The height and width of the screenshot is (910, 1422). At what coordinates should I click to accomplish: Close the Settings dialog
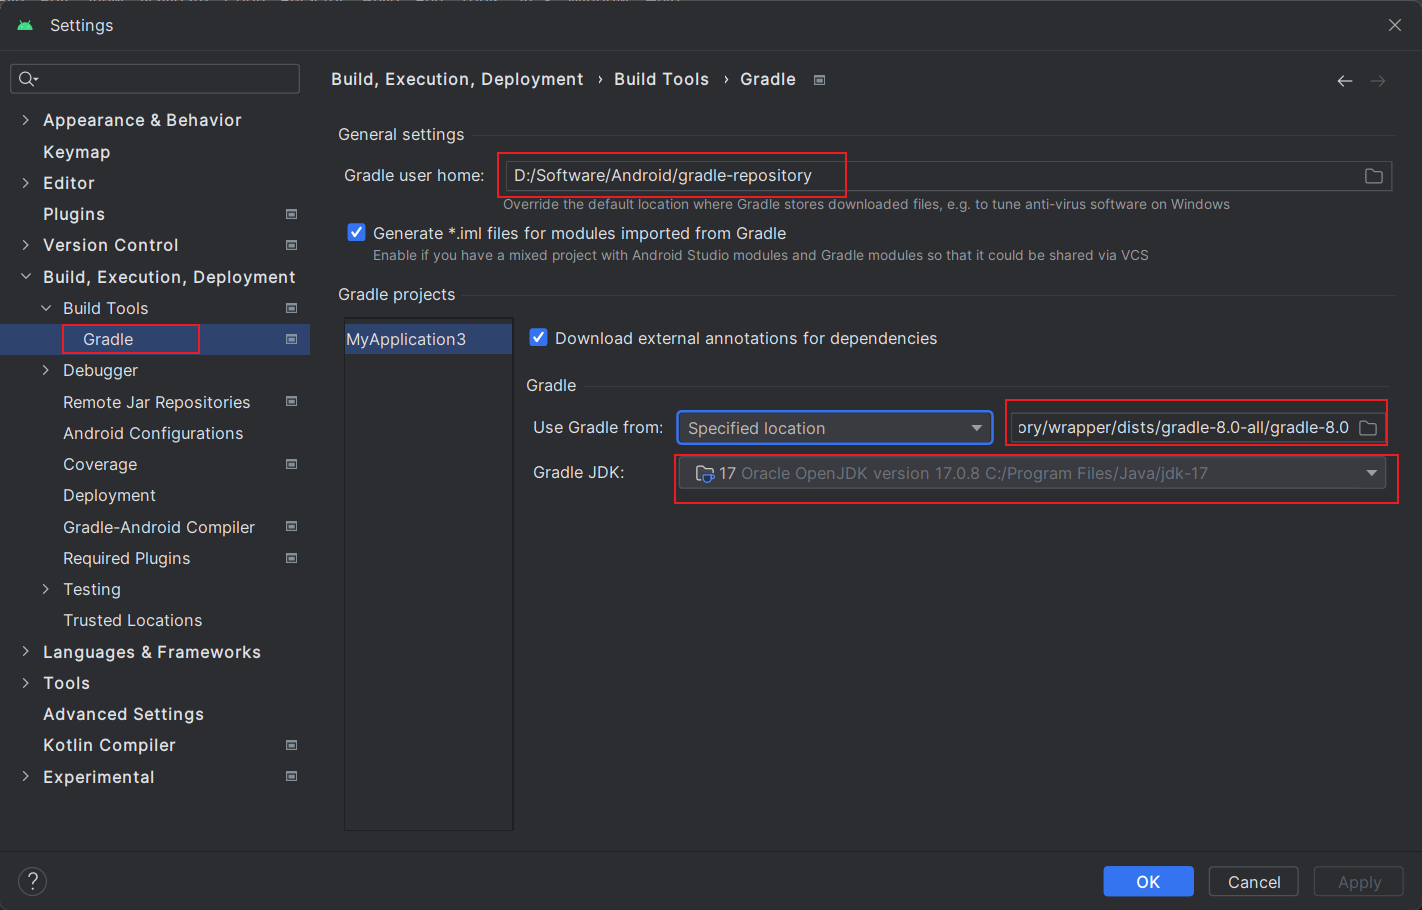(1395, 25)
